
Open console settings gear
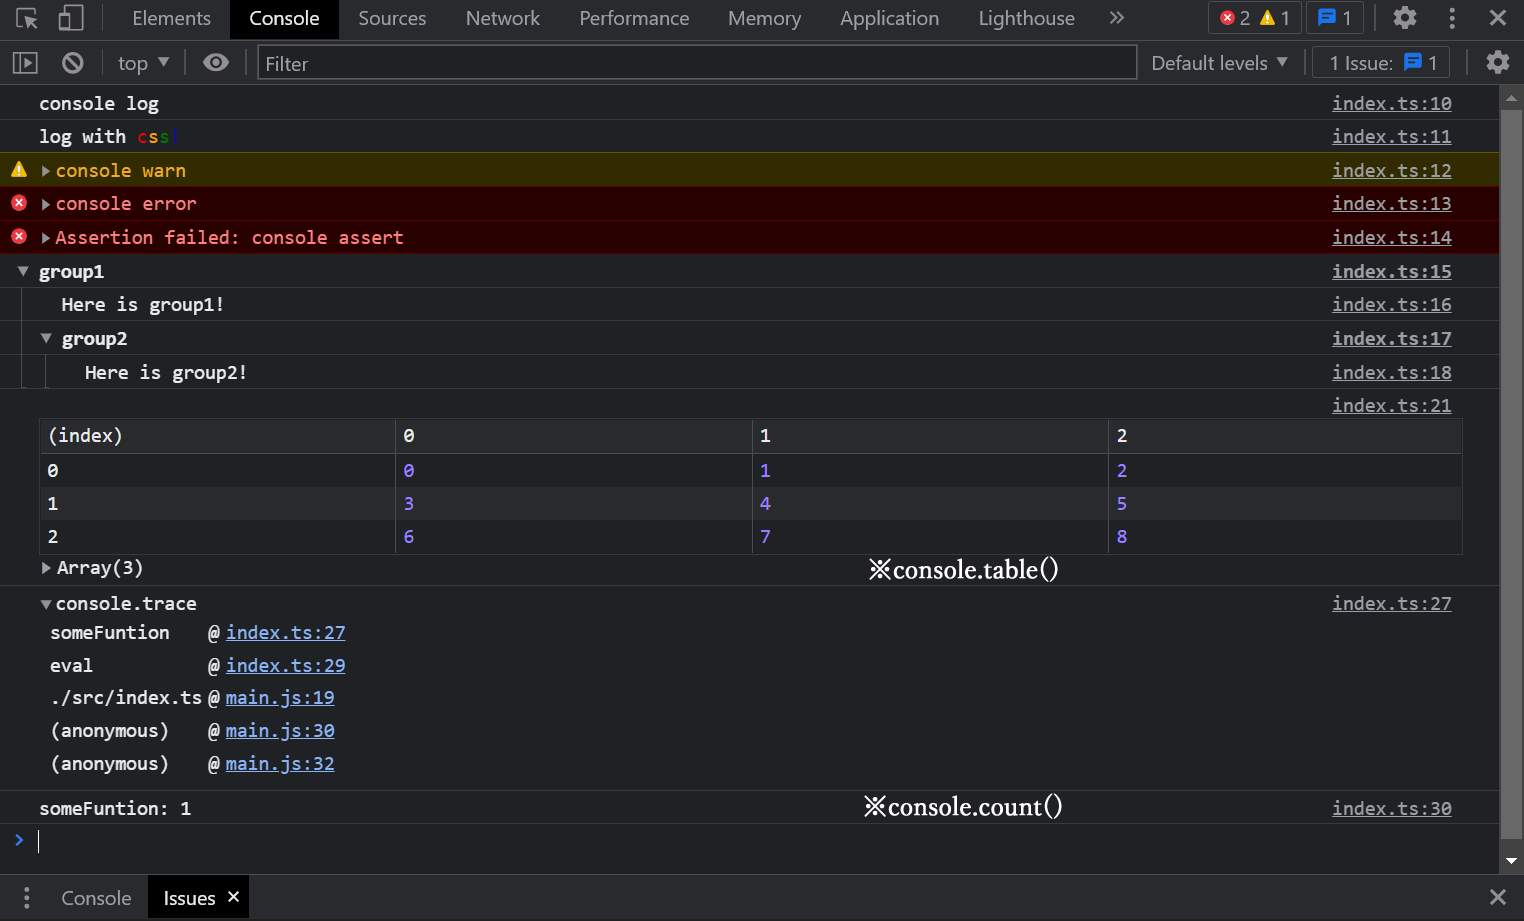pyautogui.click(x=1498, y=63)
